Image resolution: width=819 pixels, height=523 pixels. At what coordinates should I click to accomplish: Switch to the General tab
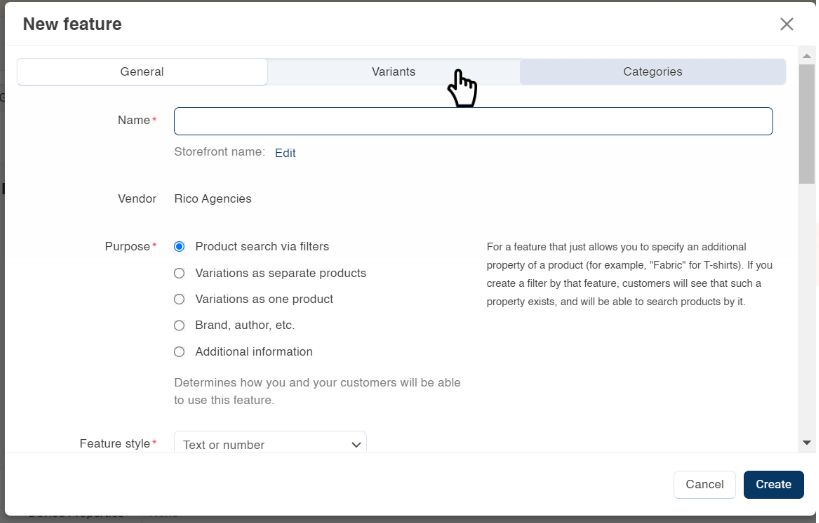(142, 72)
